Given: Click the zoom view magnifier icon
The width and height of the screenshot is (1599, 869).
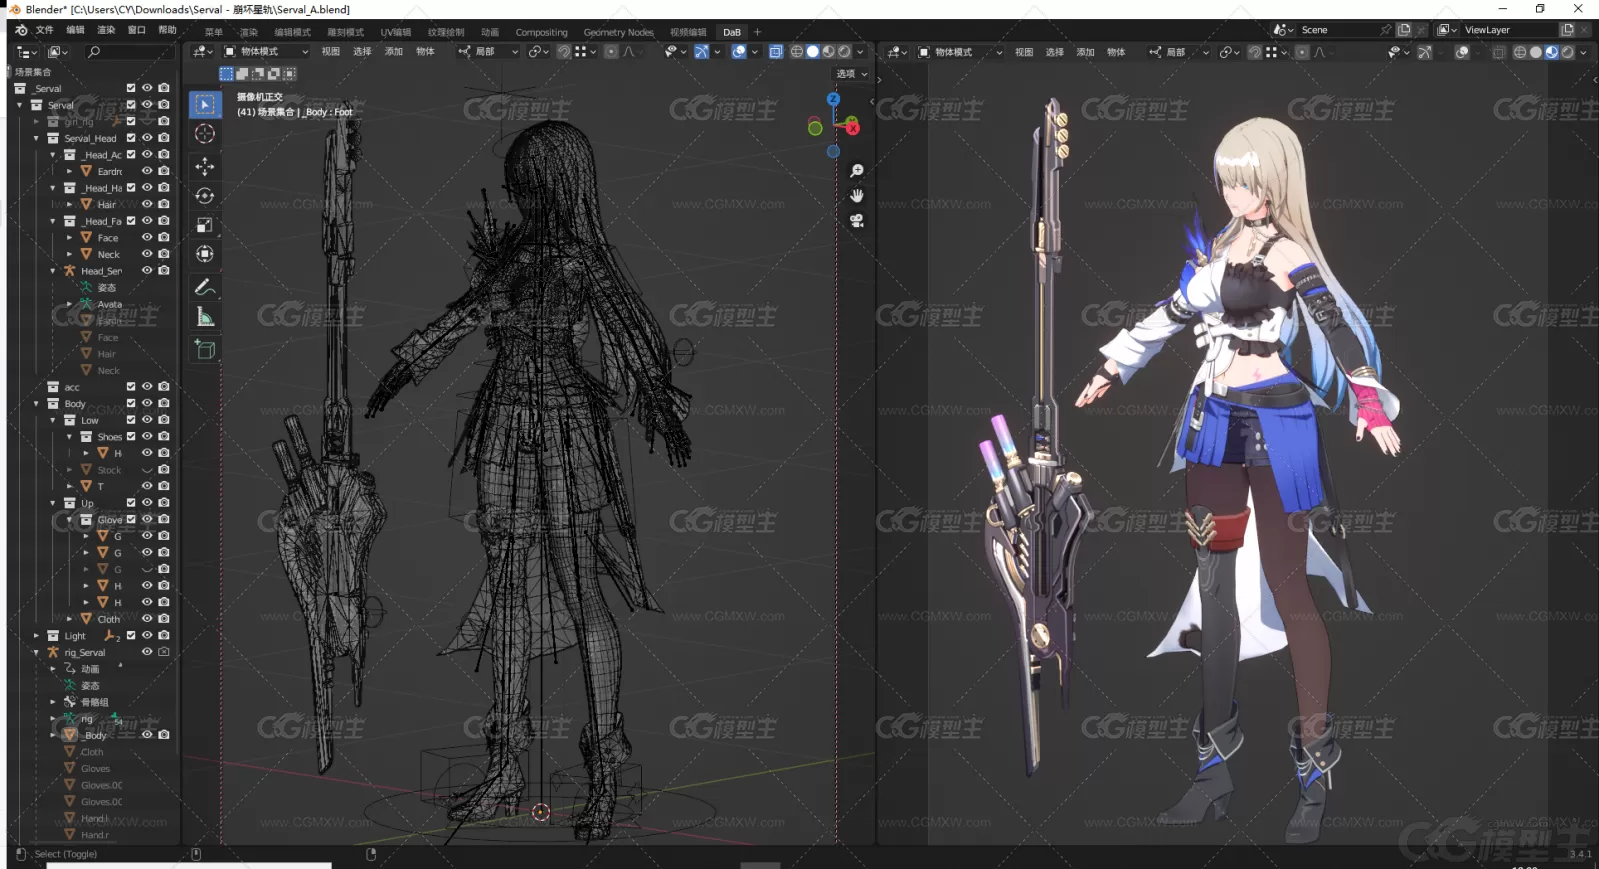Looking at the screenshot, I should (857, 171).
